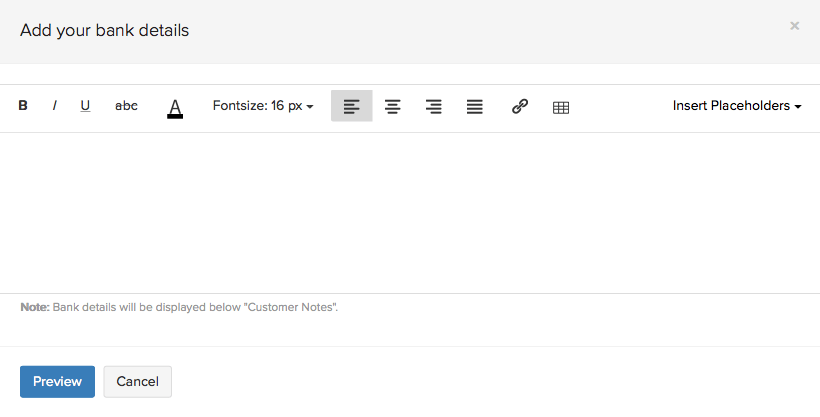The height and width of the screenshot is (417, 820).
Task: Align text to the left
Action: (352, 106)
